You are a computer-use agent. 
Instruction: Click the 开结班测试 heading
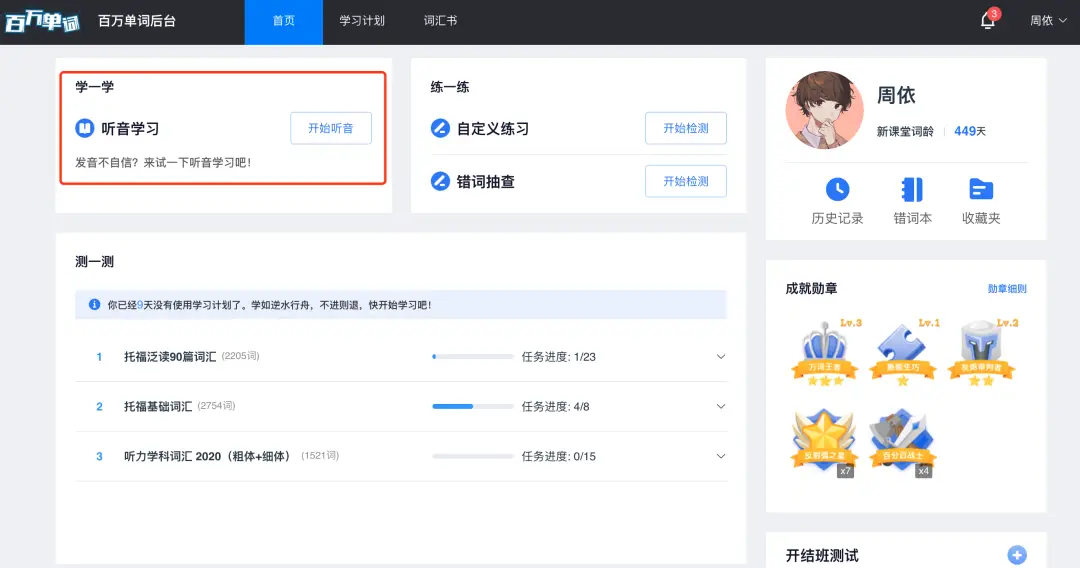[822, 555]
